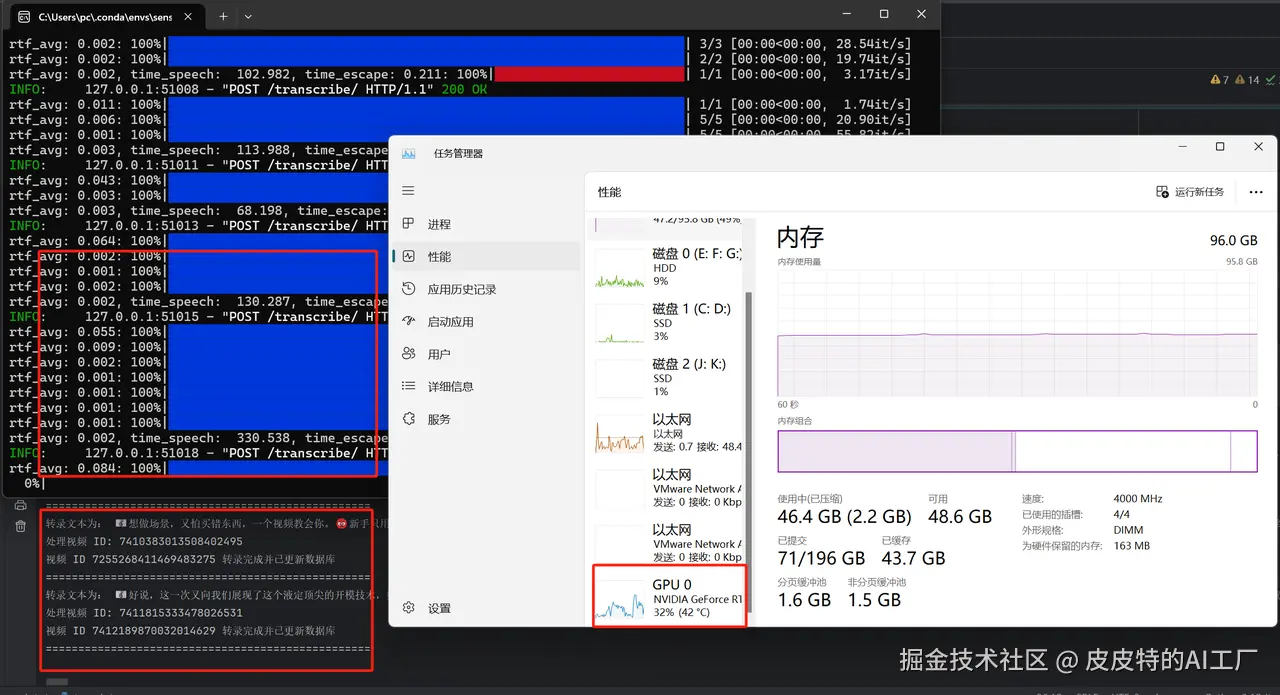Click the memory composition bar (内存组合)

1017,451
